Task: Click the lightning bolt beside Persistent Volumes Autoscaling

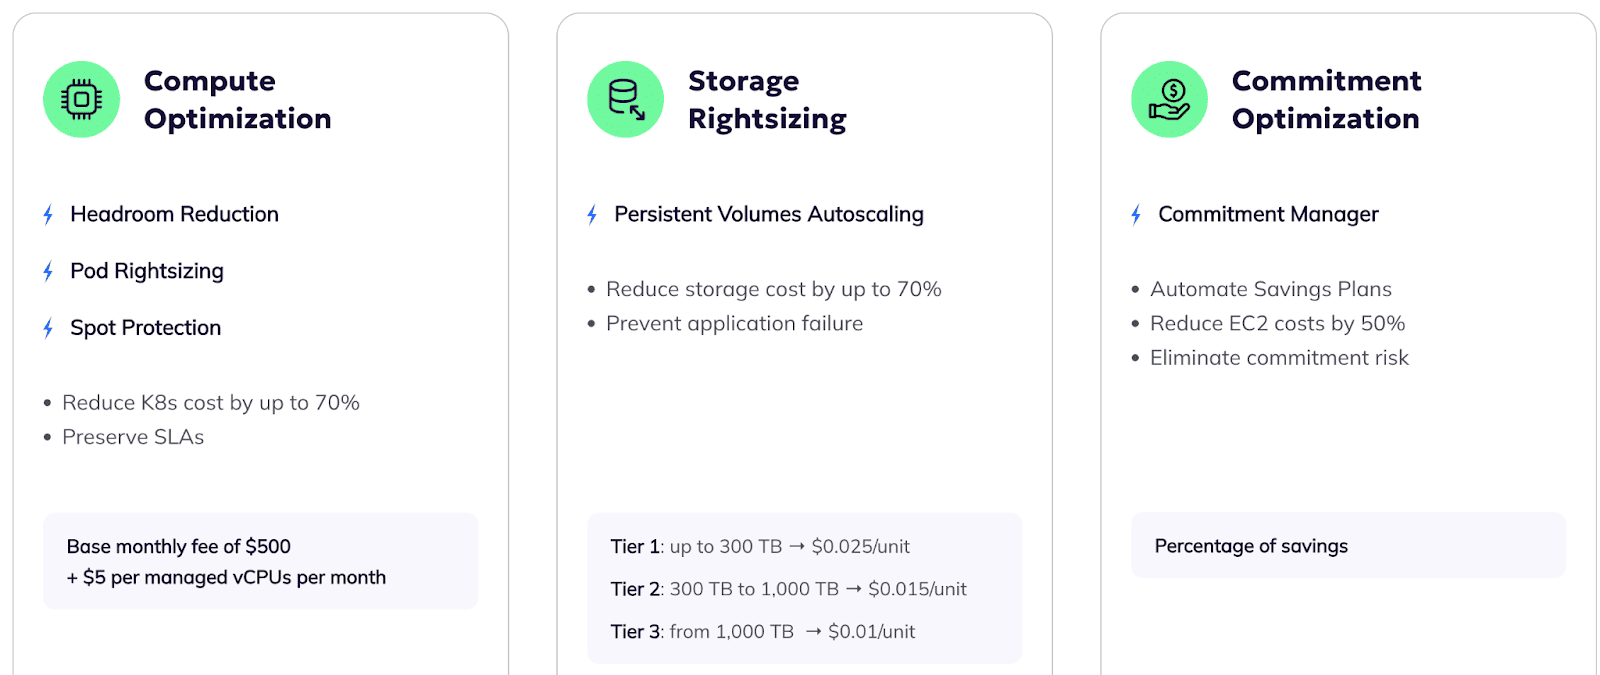Action: coord(592,215)
